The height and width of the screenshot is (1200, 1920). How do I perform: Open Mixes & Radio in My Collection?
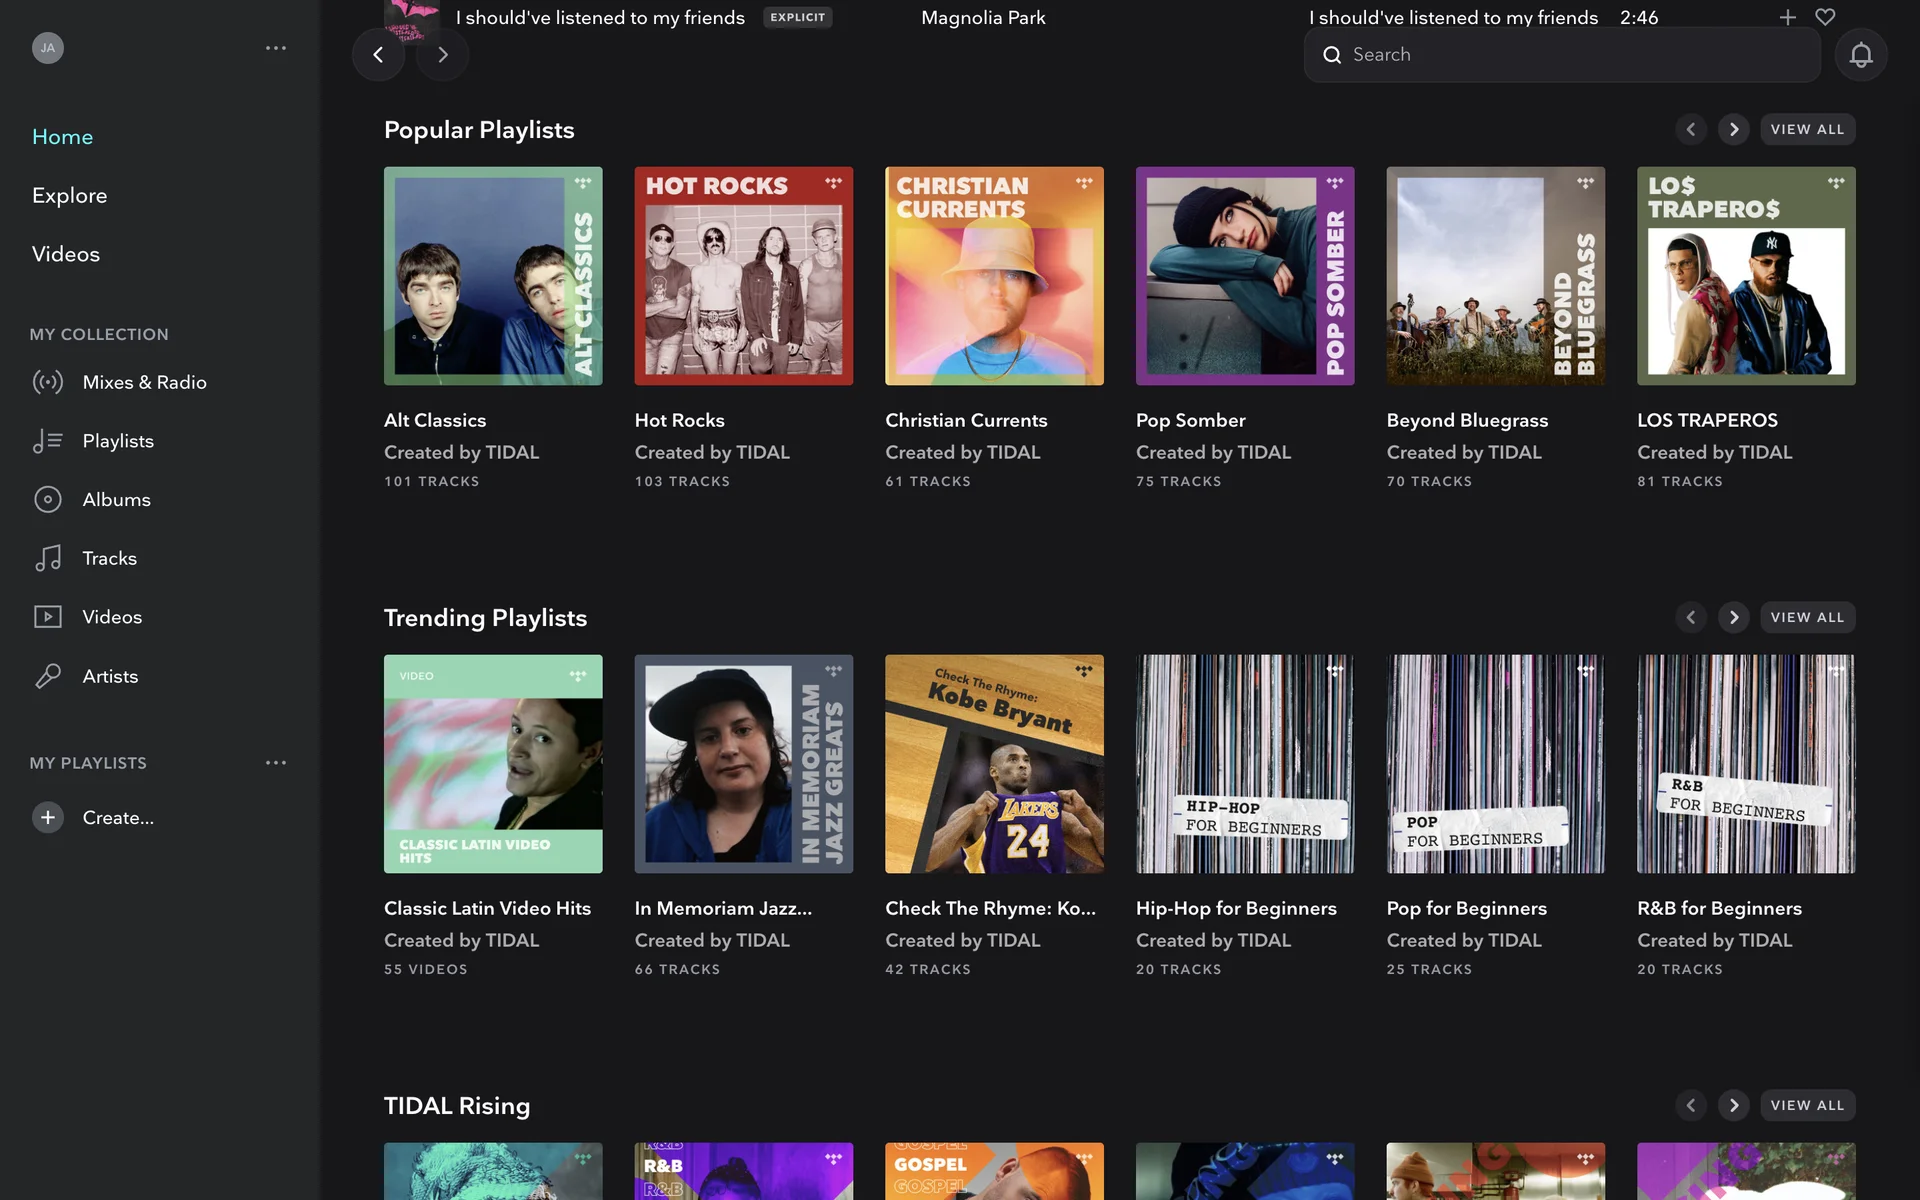click(x=144, y=382)
